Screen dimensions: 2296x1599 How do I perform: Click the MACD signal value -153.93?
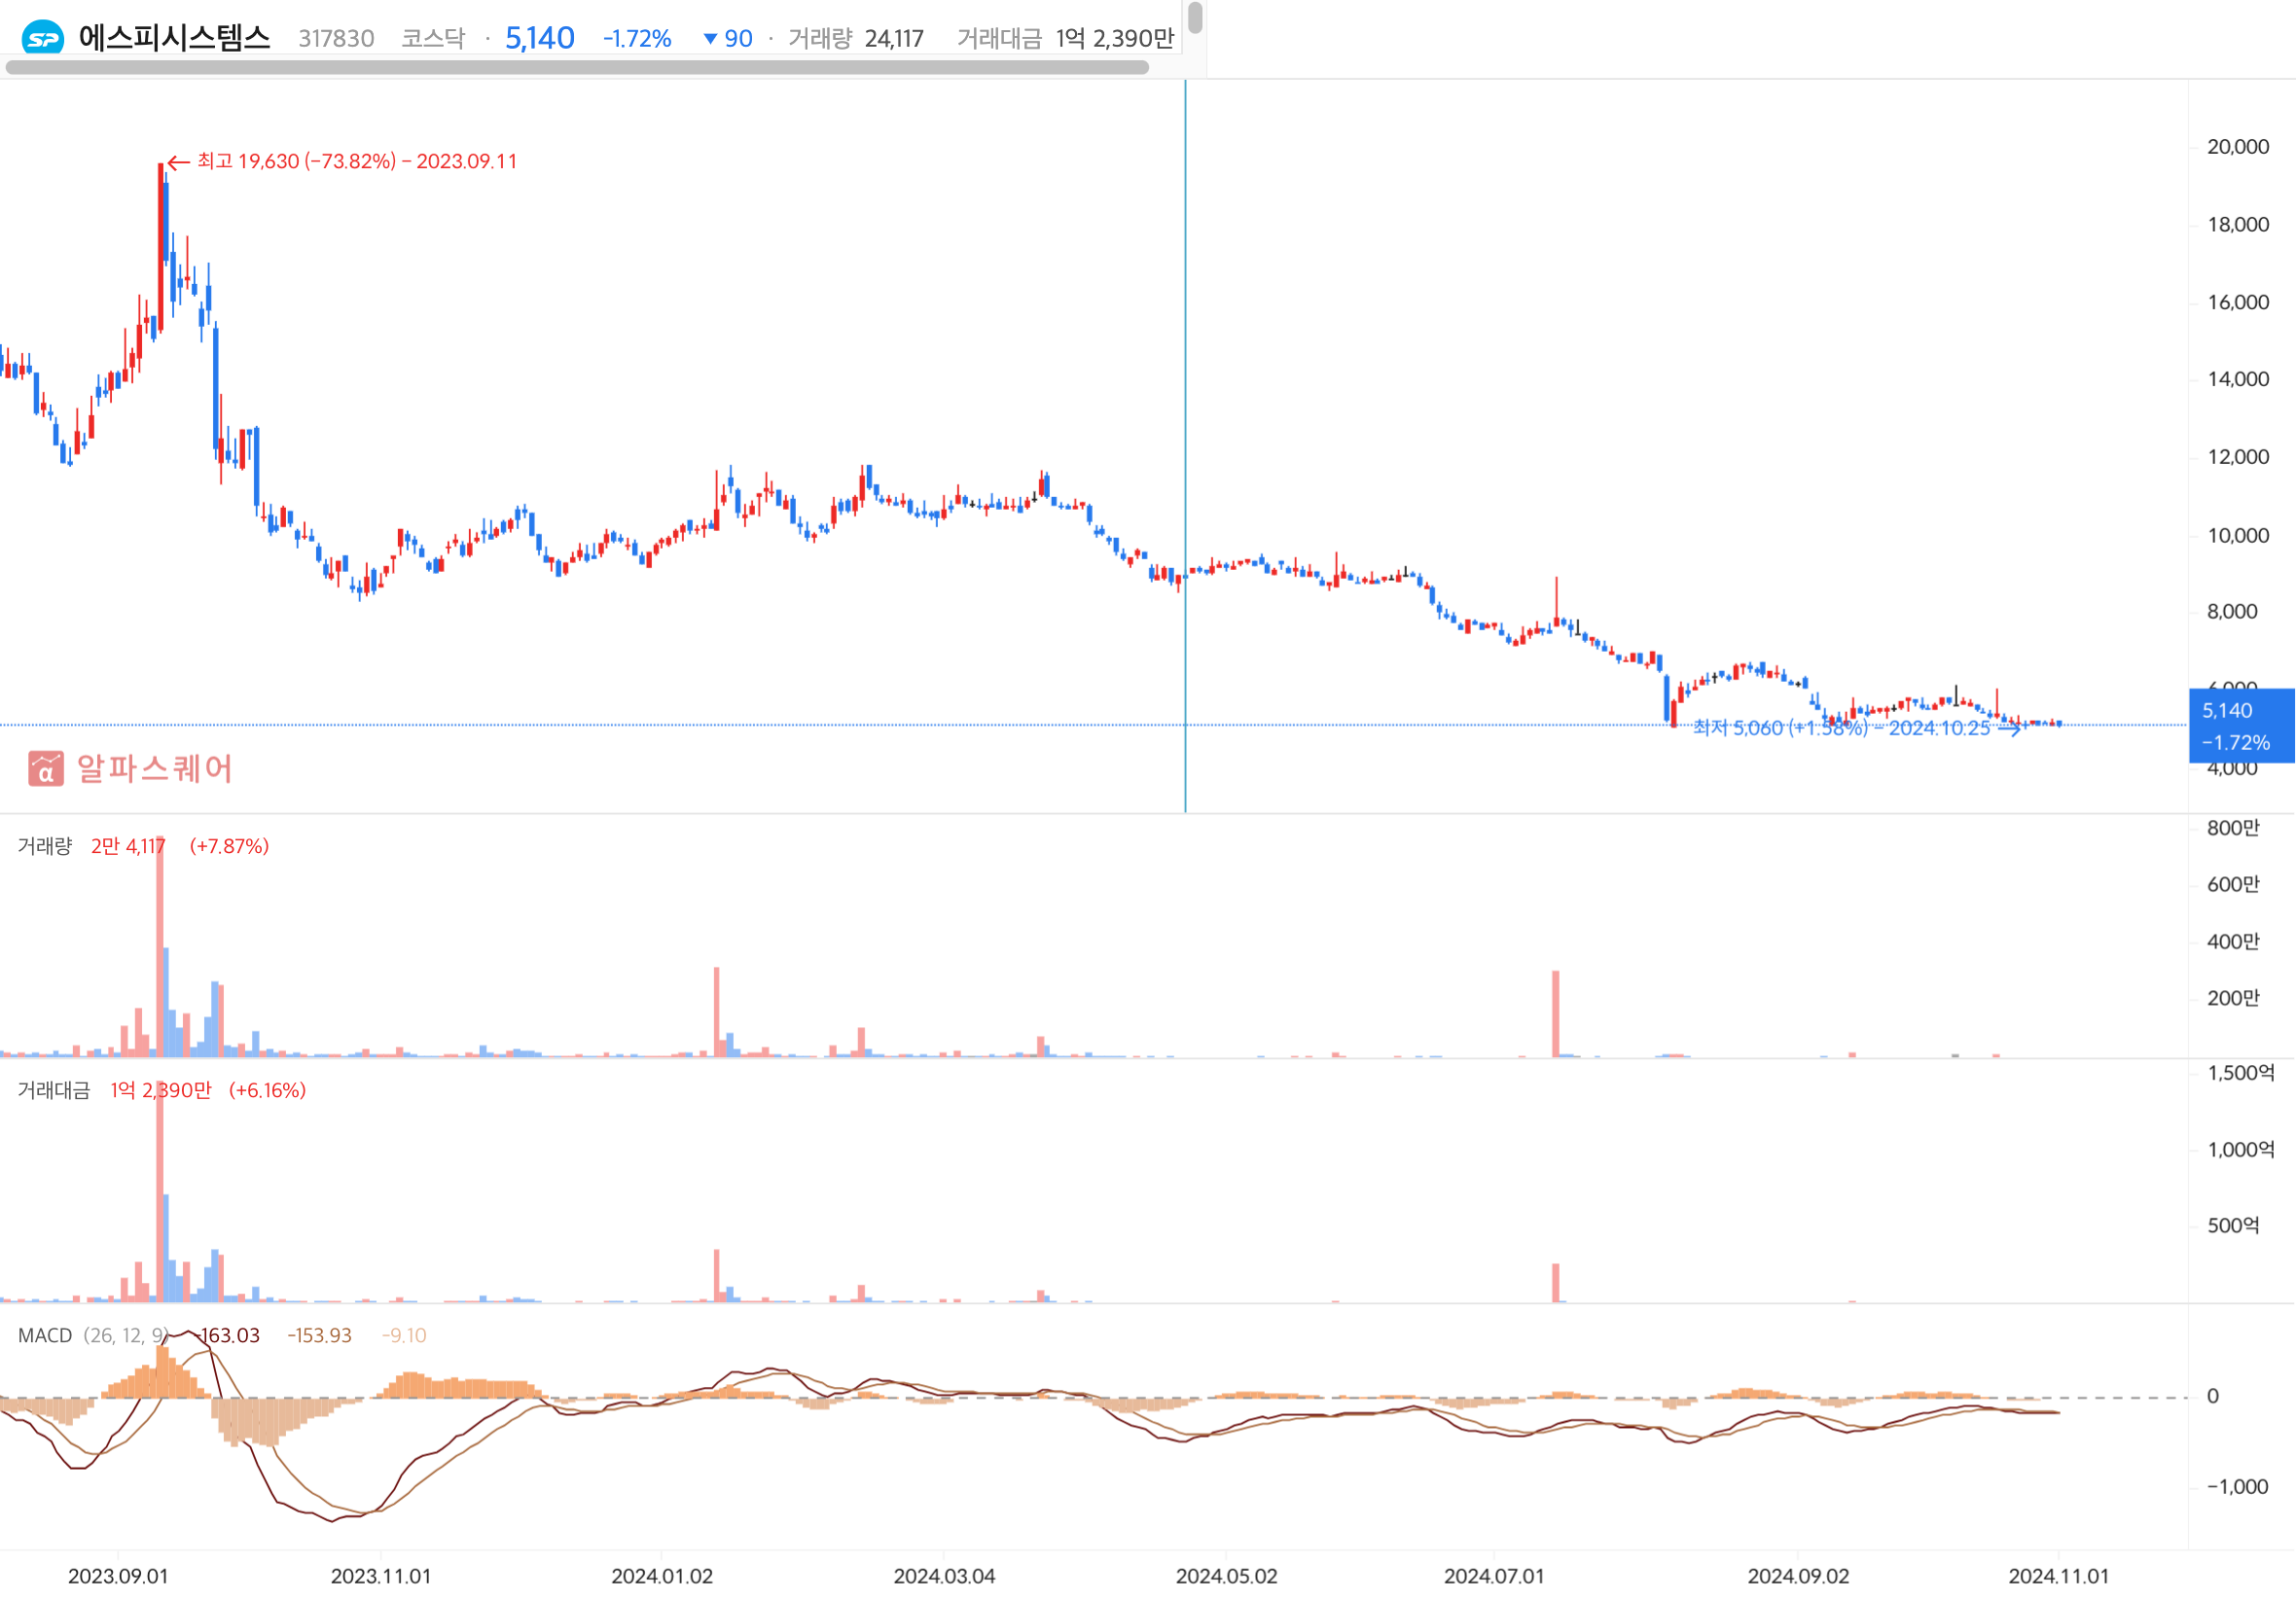click(x=319, y=1336)
